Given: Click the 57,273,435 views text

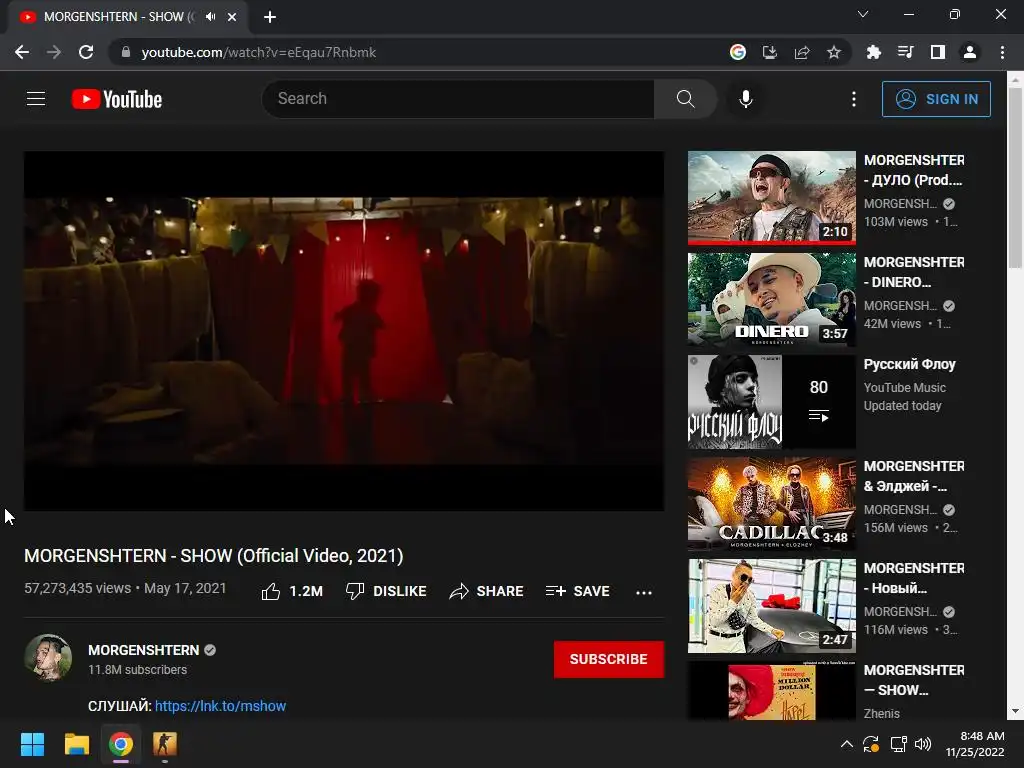Looking at the screenshot, I should click(78, 588).
